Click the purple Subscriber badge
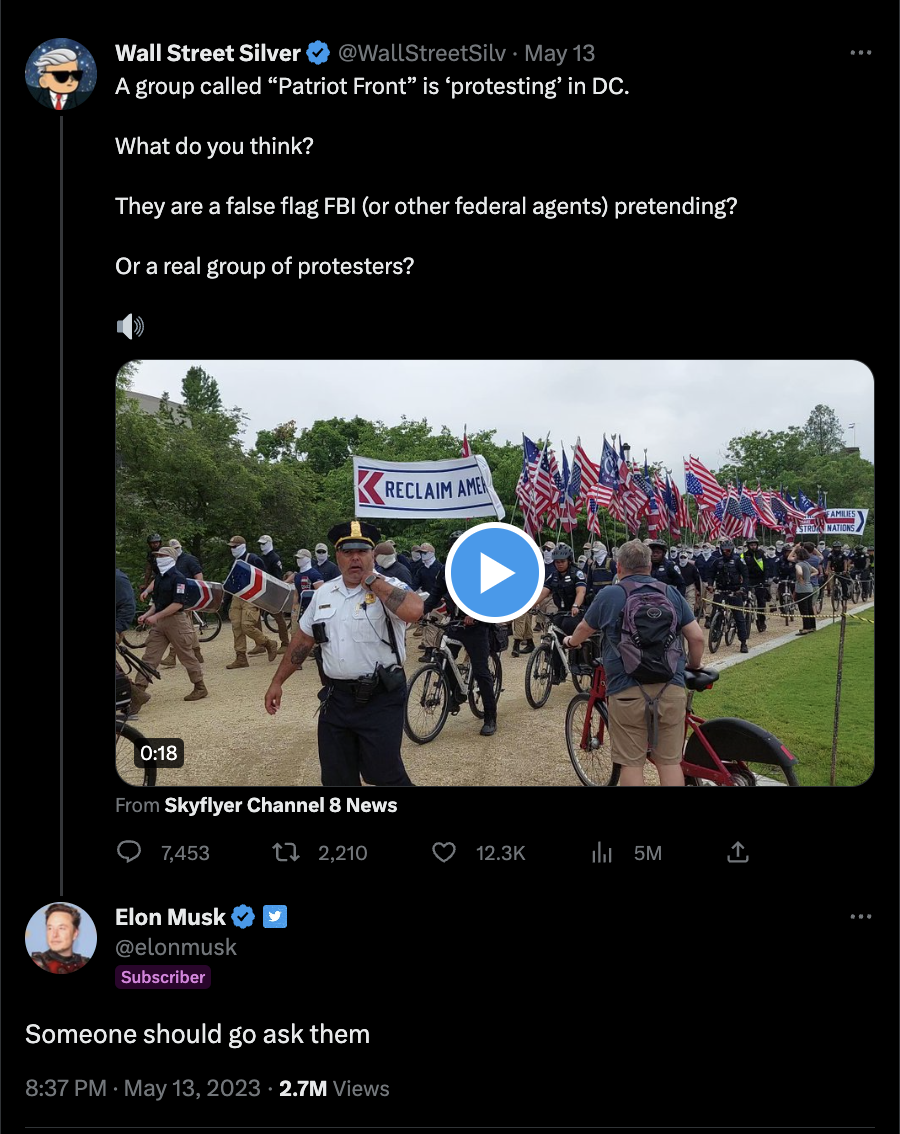 (x=163, y=977)
